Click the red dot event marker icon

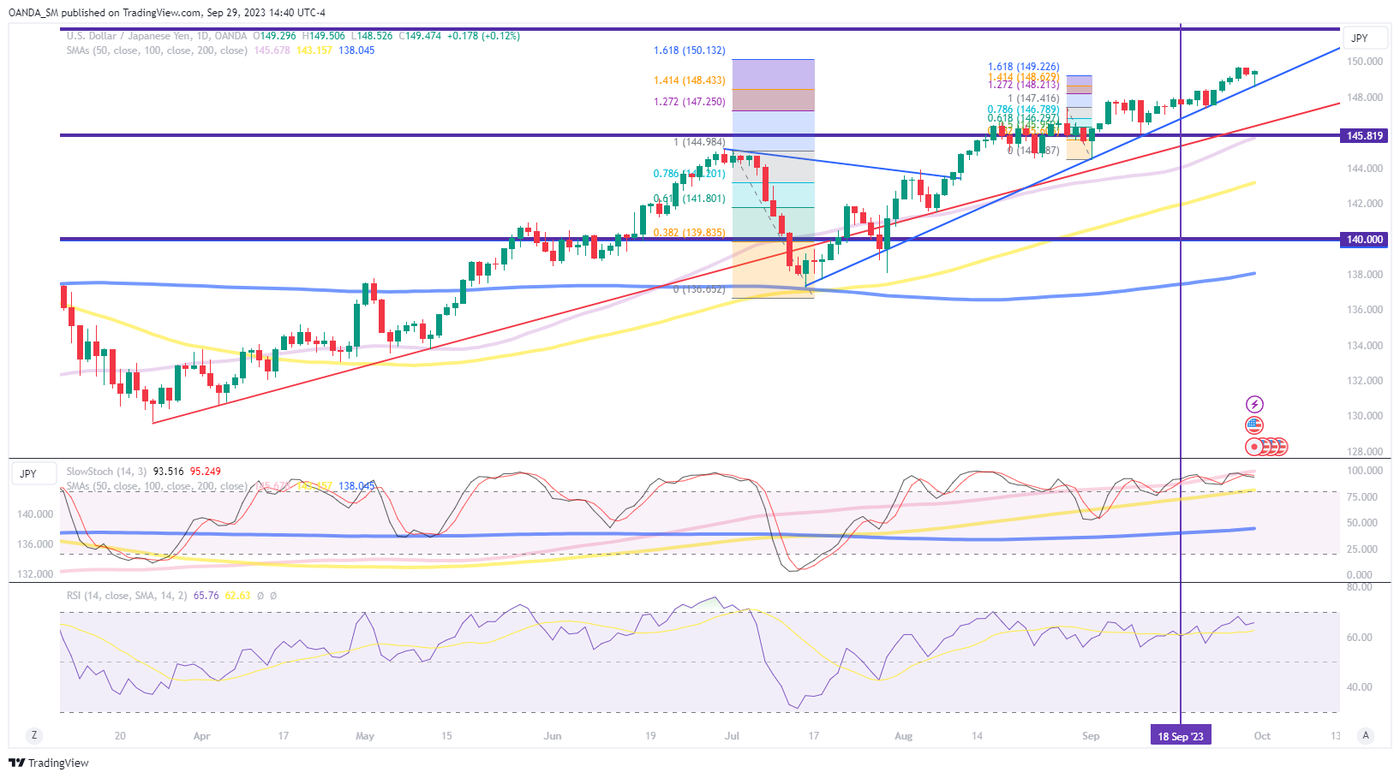(1254, 447)
